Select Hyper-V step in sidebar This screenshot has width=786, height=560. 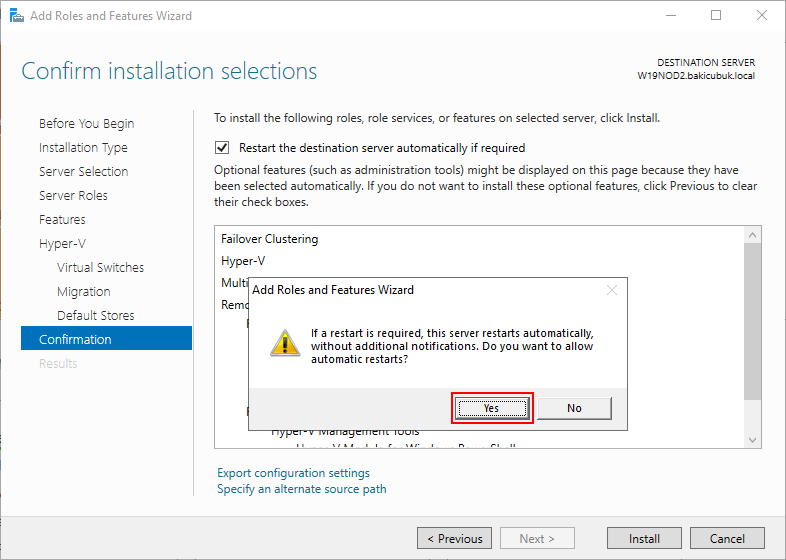62,244
